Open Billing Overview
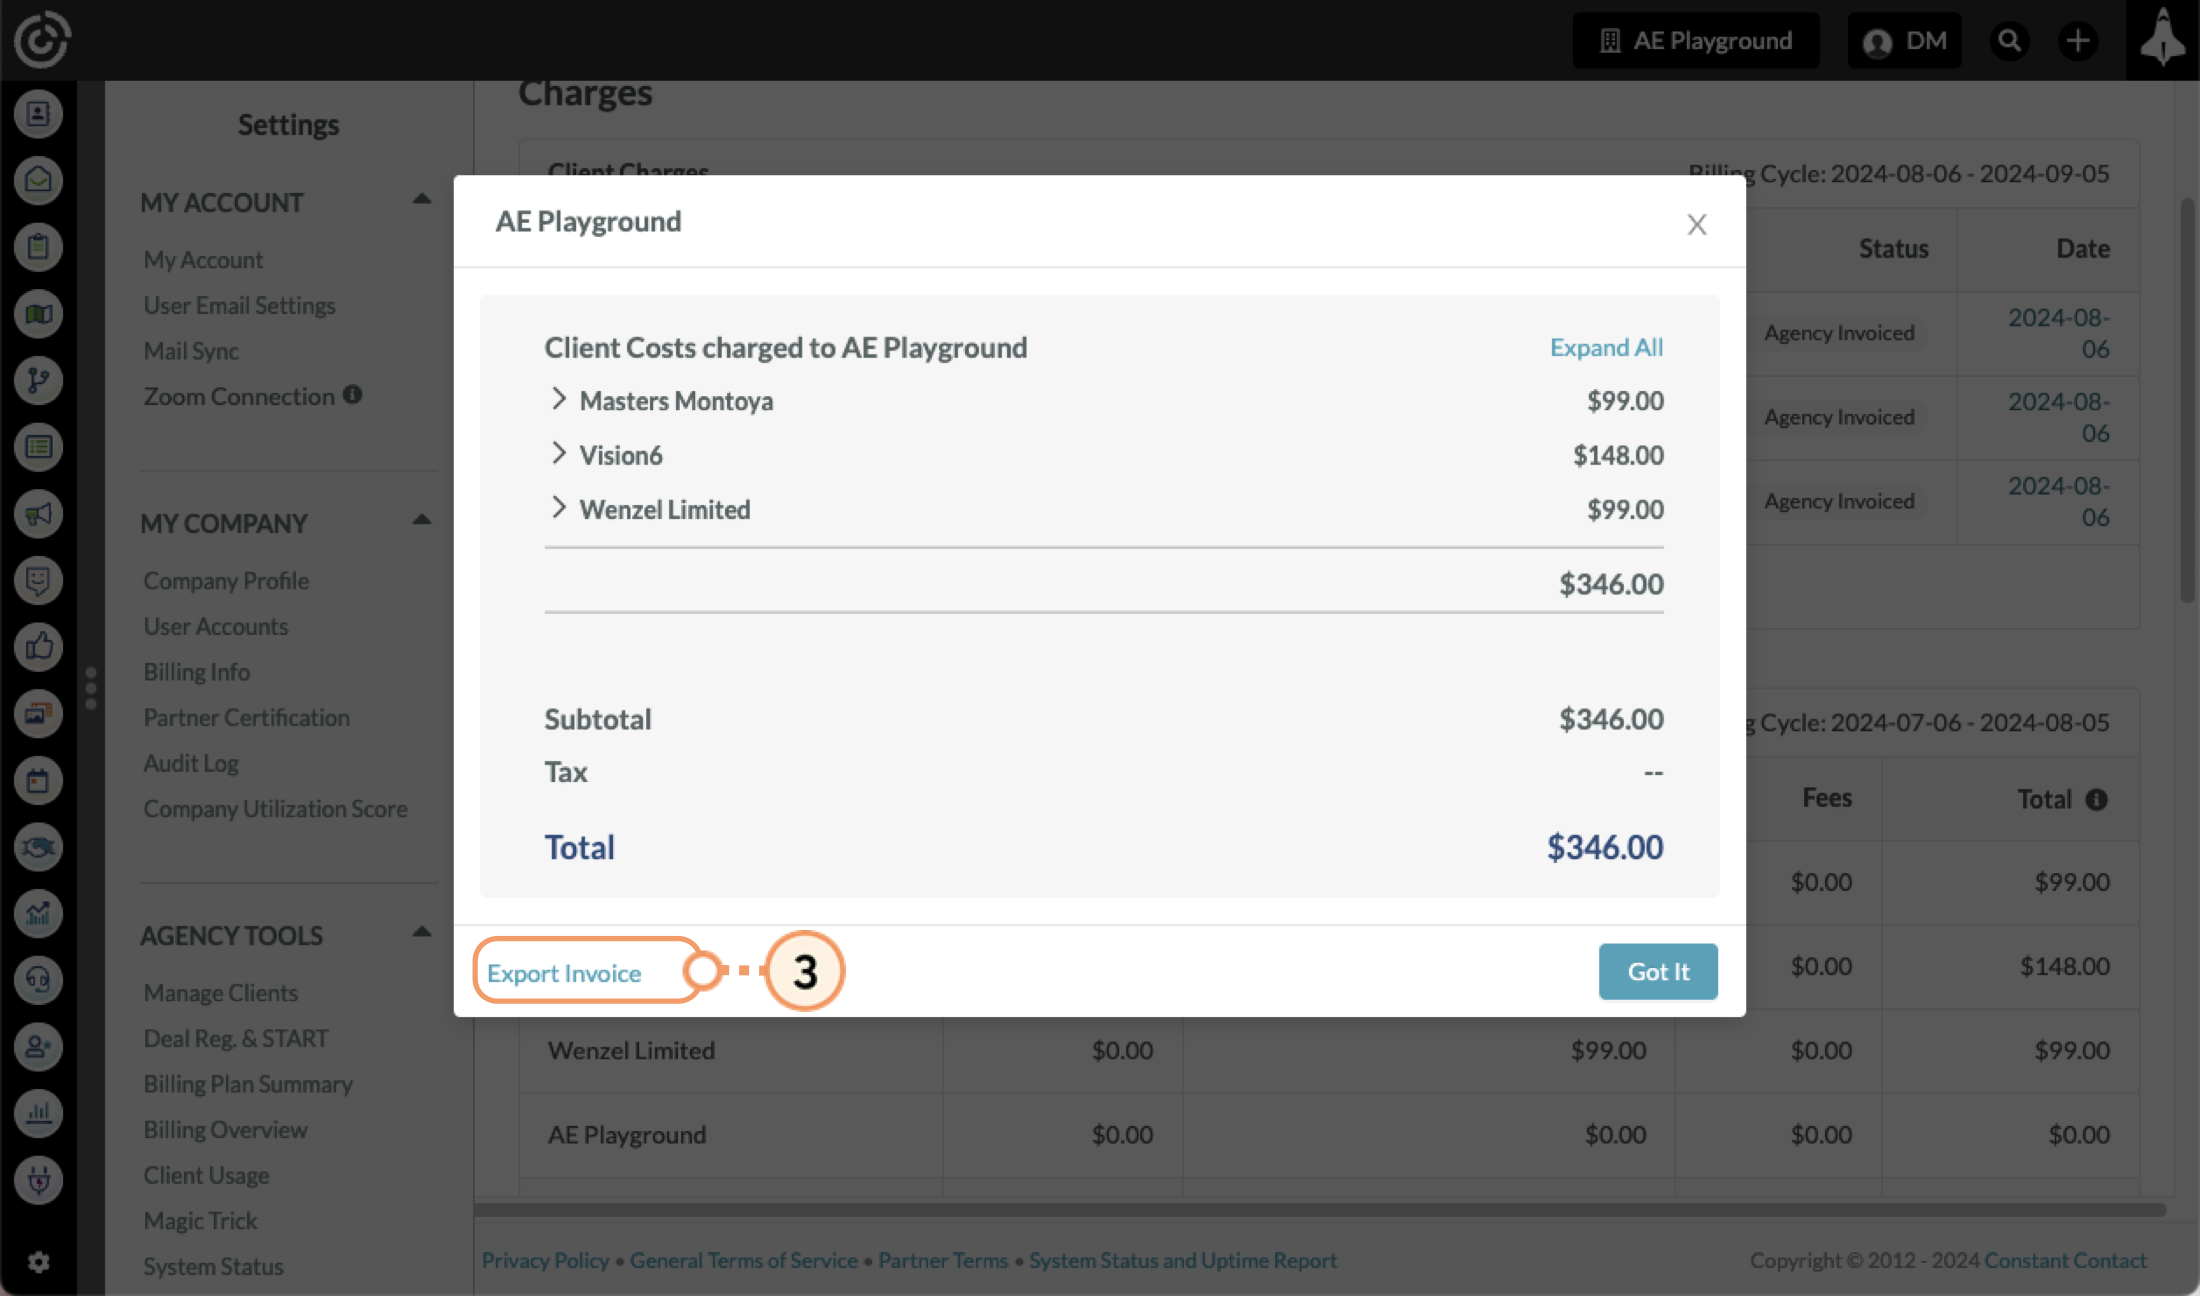Screen dimensions: 2200x1296 pyautogui.click(x=226, y=1129)
